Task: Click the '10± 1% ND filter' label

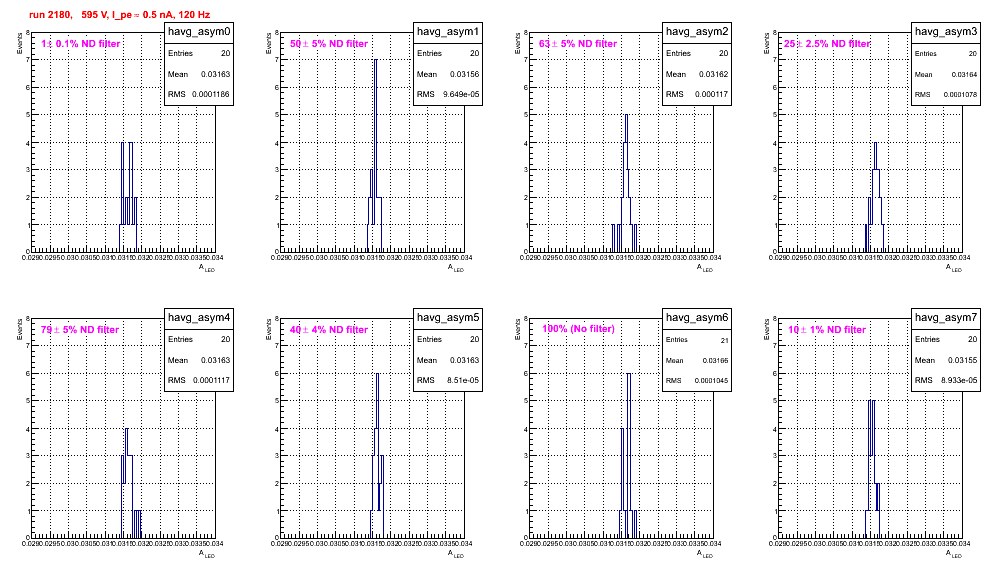Action: 827,330
